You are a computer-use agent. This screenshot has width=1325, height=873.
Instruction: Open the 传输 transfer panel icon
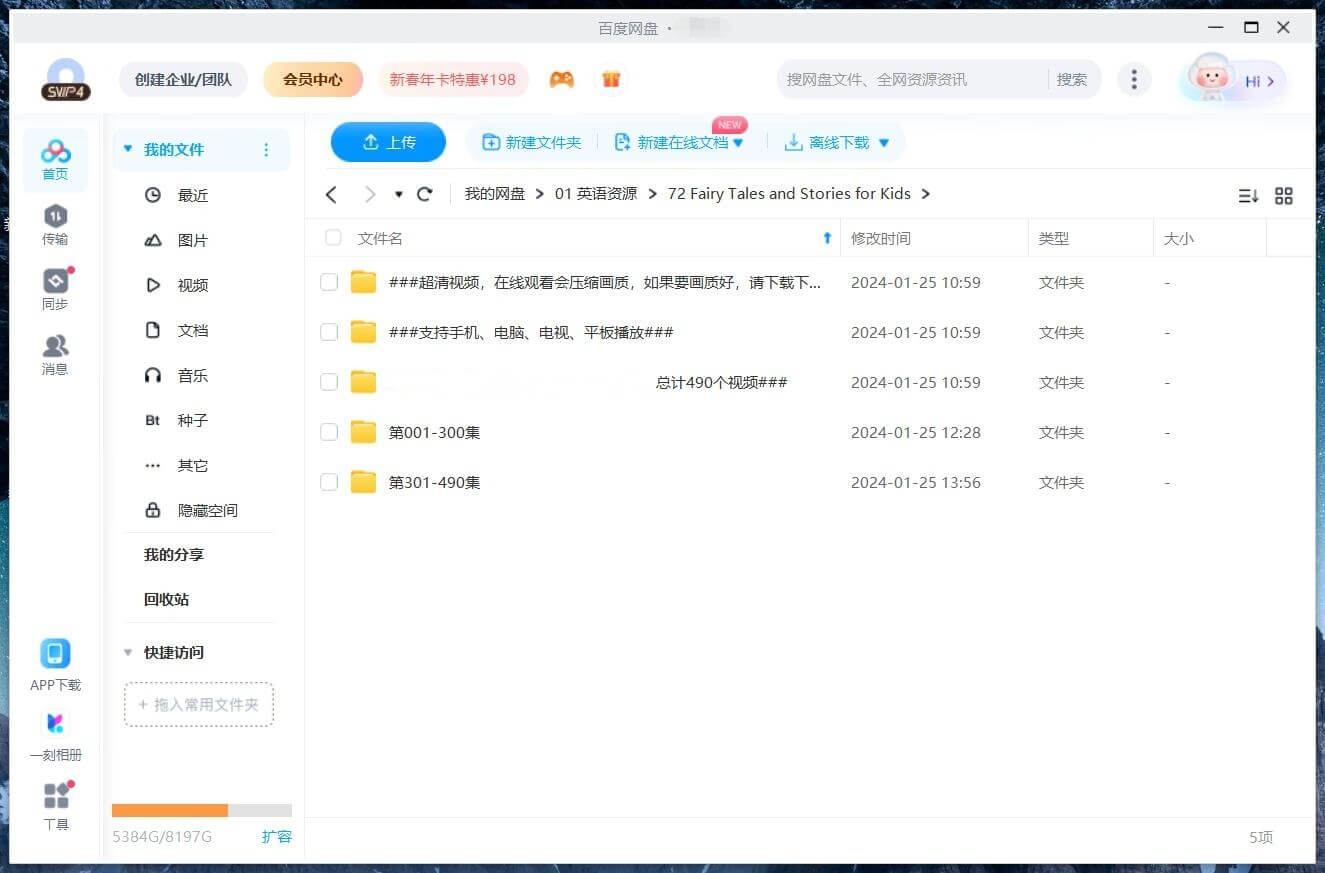tap(55, 217)
